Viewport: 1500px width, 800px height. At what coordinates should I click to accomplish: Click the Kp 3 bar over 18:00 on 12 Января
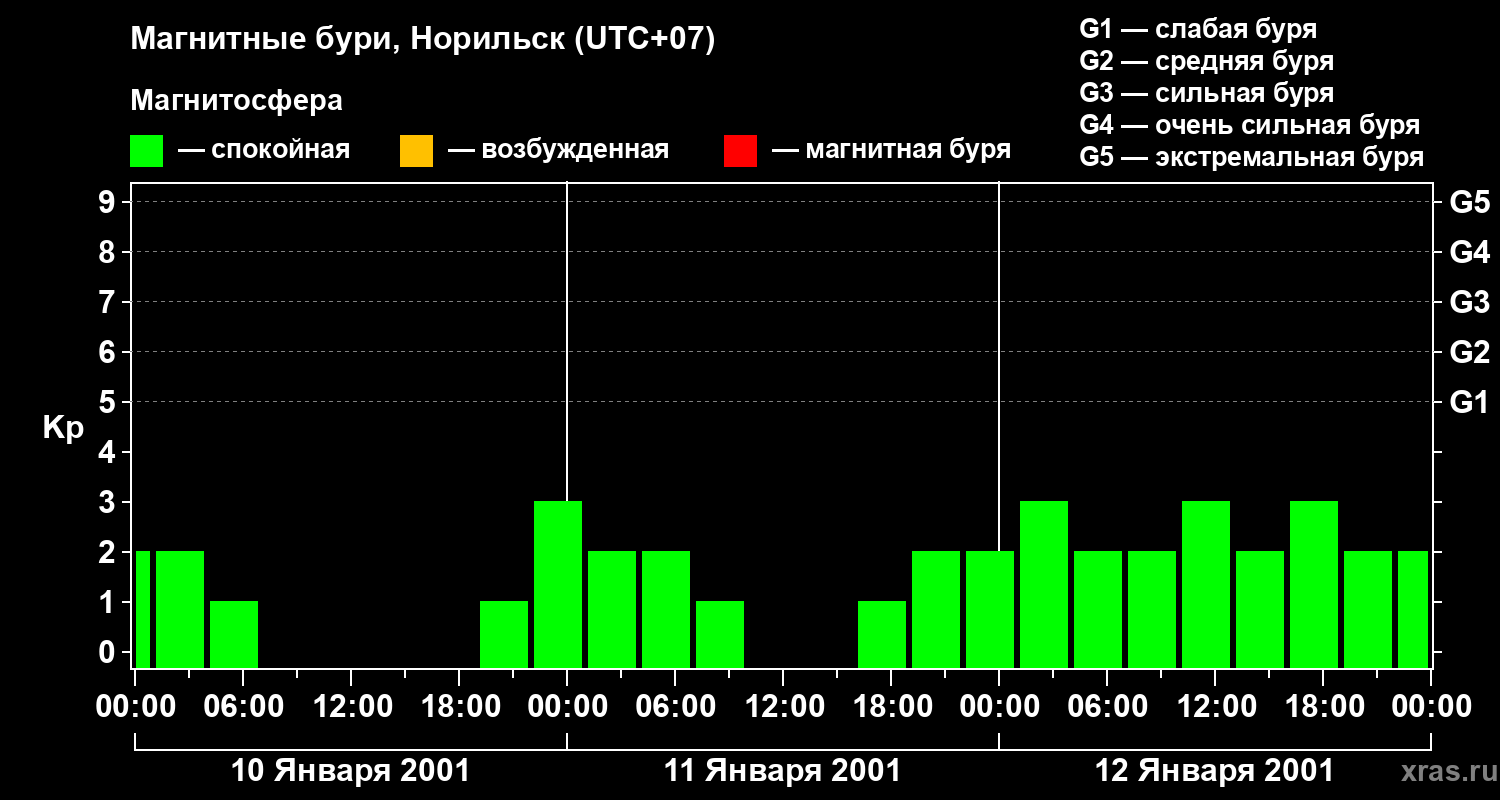pyautogui.click(x=1314, y=584)
